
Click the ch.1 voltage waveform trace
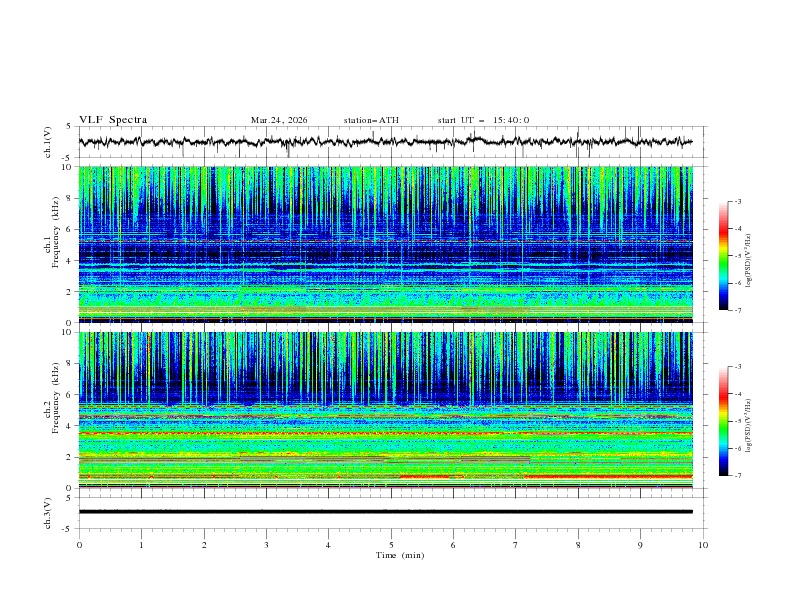[x=385, y=142]
